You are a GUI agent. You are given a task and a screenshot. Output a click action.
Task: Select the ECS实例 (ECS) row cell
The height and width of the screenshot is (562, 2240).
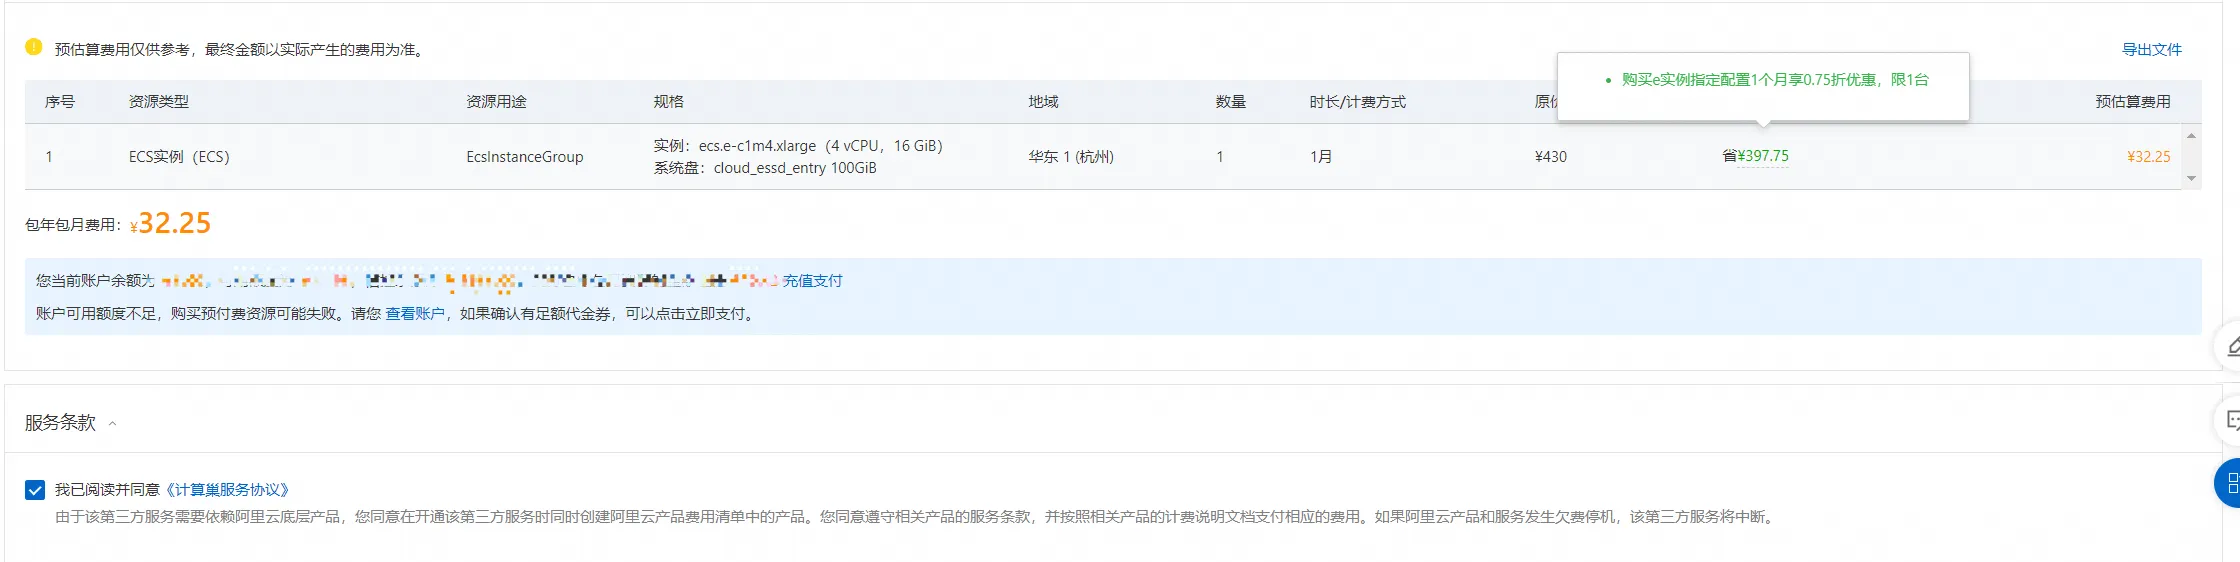coord(179,157)
